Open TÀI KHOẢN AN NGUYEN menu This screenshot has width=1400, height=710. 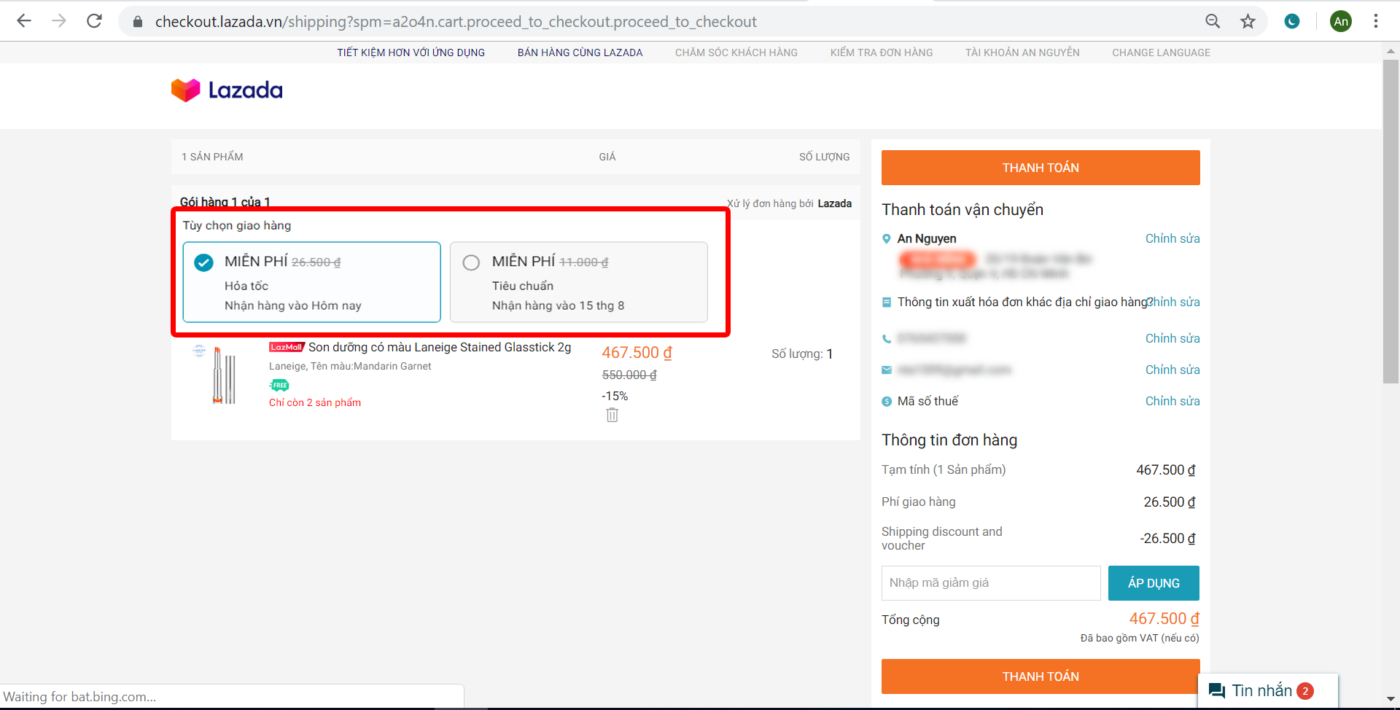point(1022,52)
